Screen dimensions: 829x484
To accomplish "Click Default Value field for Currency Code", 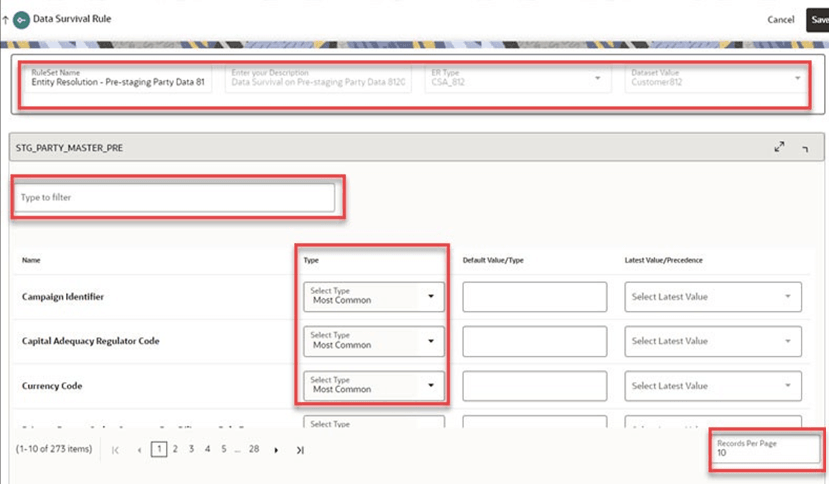I will pyautogui.click(x=535, y=386).
